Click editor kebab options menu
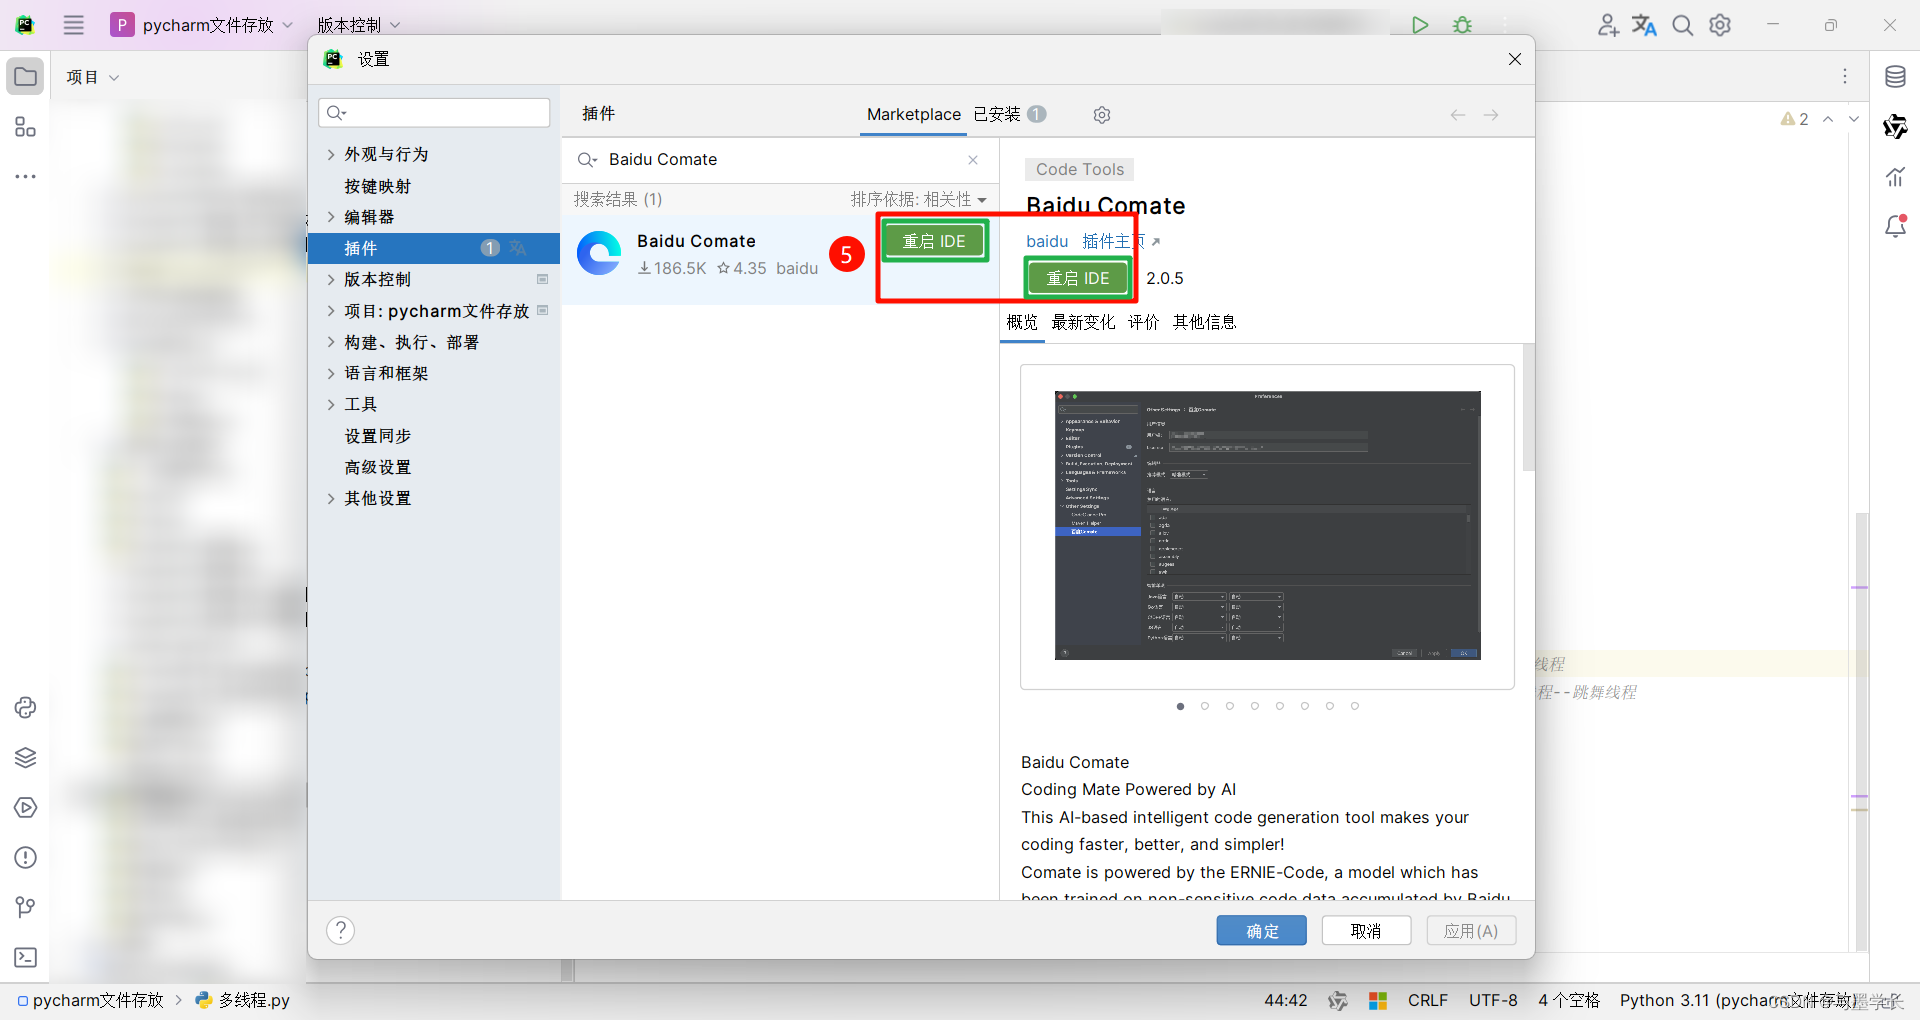Image resolution: width=1920 pixels, height=1020 pixels. click(x=1845, y=77)
